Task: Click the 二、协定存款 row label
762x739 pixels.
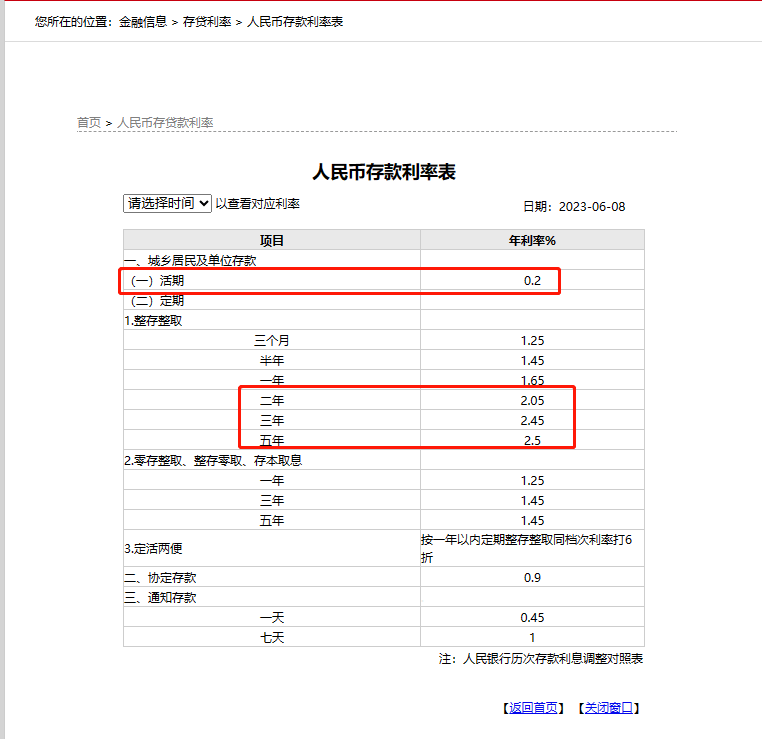Action: point(160,578)
